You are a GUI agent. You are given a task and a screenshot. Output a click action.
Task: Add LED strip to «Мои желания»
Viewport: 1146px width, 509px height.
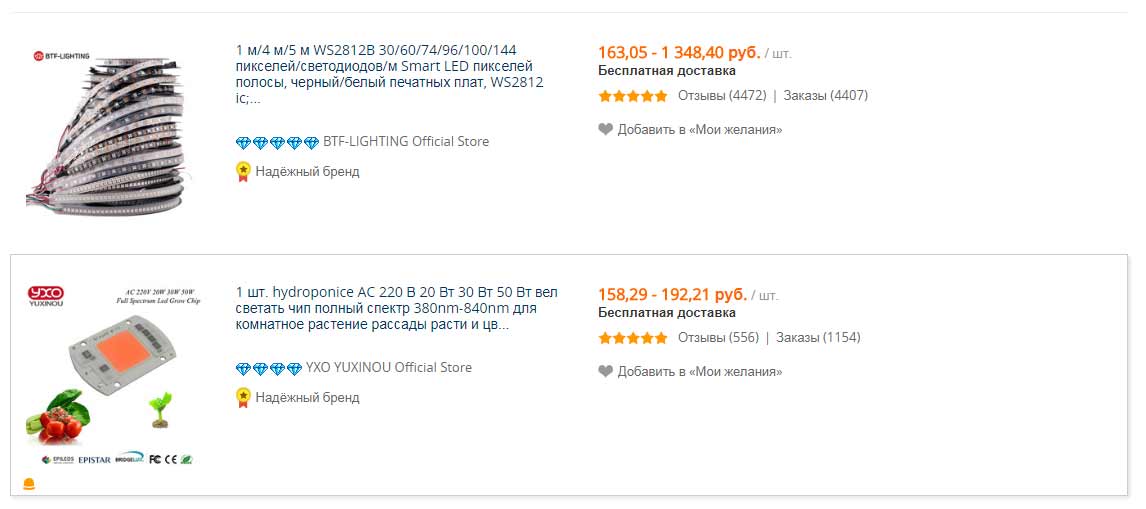tap(699, 129)
